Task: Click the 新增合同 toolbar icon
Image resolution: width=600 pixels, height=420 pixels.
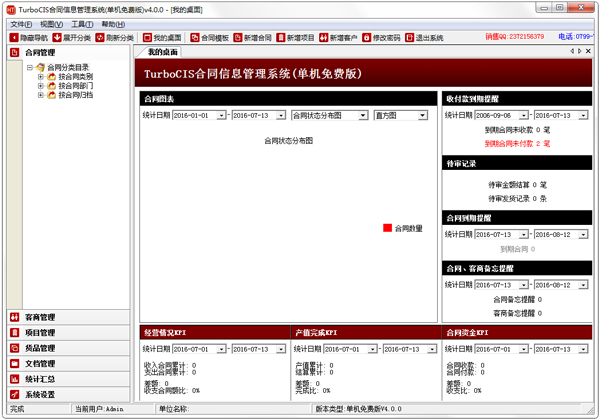Action: (238, 37)
